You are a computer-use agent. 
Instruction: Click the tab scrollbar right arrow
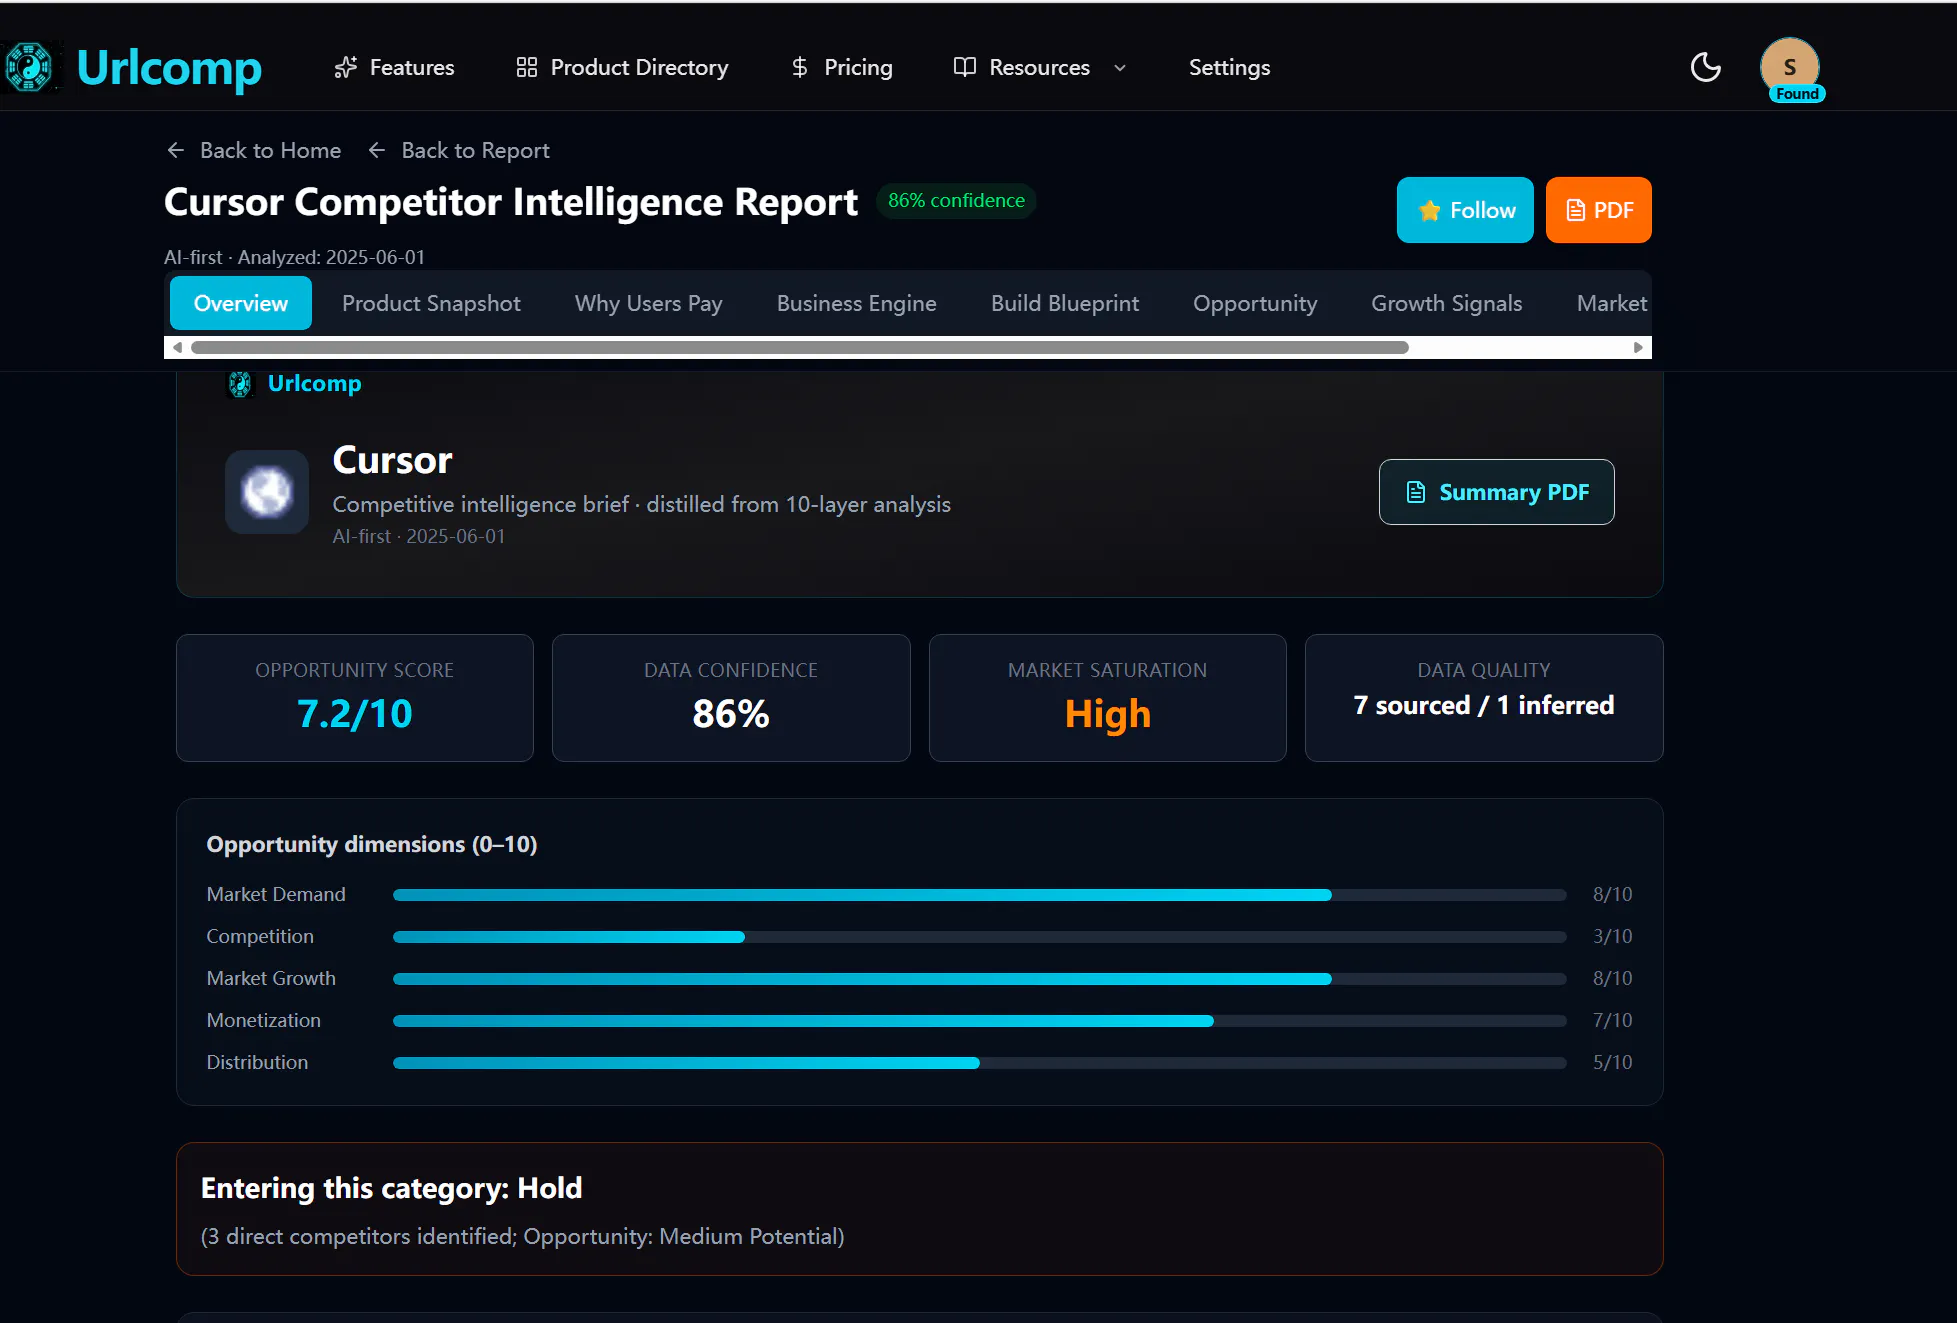pos(1638,348)
